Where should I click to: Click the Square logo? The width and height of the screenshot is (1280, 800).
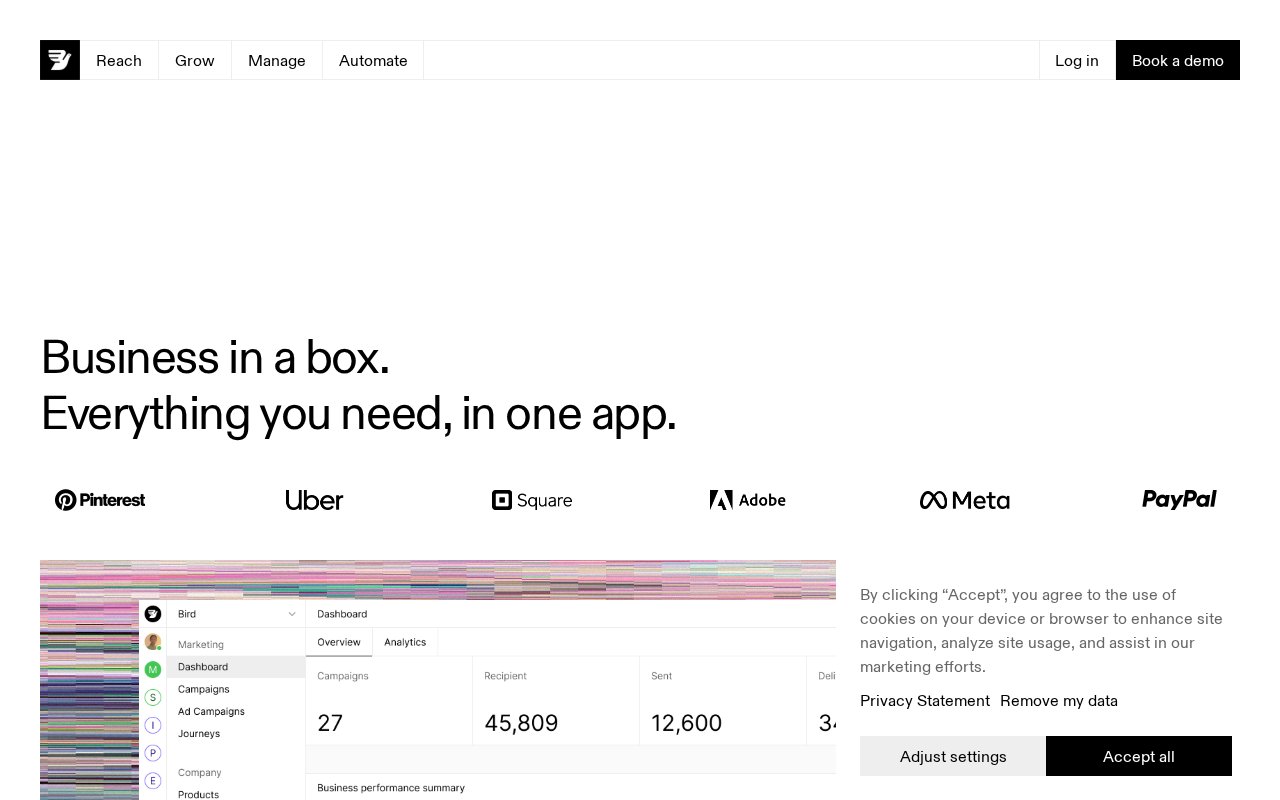[532, 500]
